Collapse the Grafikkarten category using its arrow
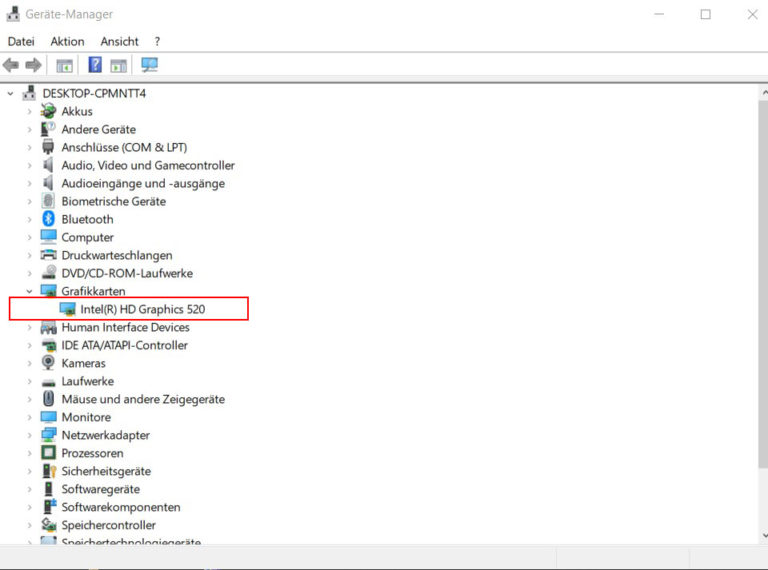This screenshot has width=768, height=570. (29, 291)
